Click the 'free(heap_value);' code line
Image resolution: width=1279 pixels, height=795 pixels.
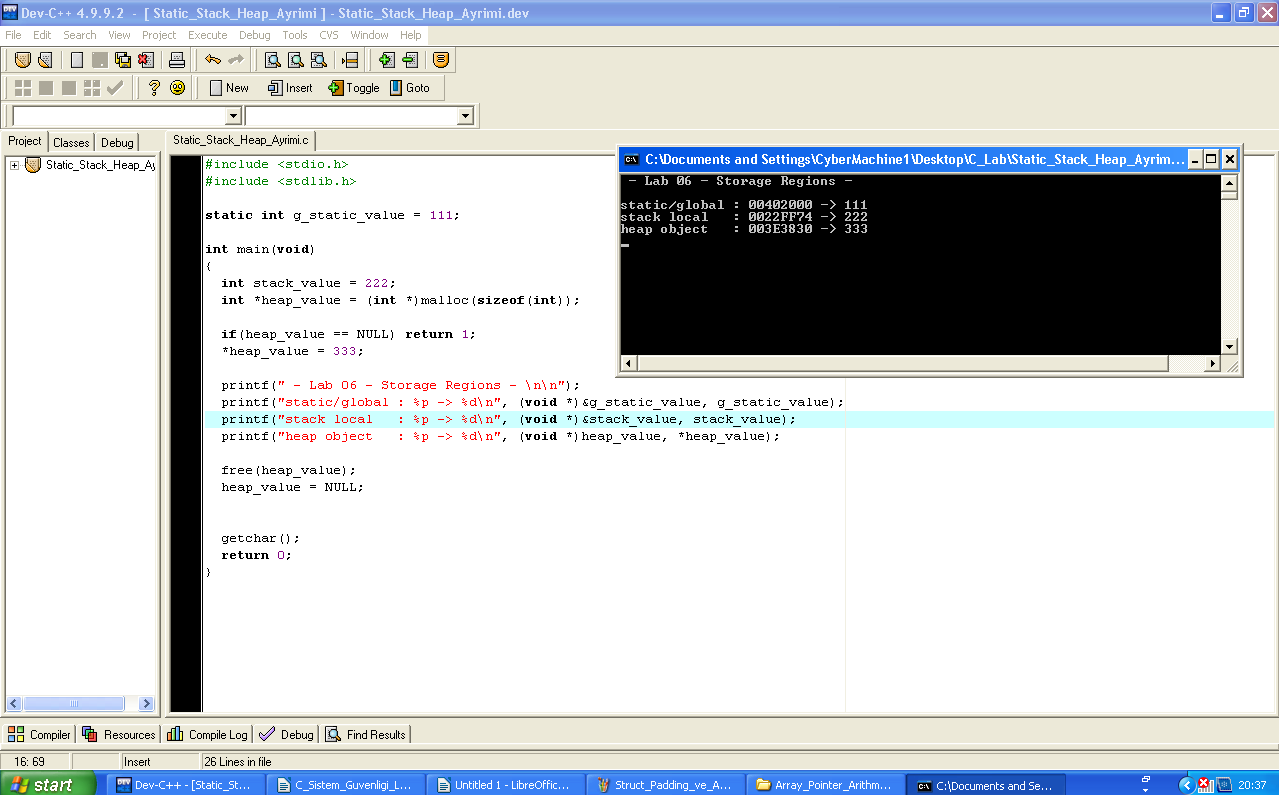pos(289,470)
